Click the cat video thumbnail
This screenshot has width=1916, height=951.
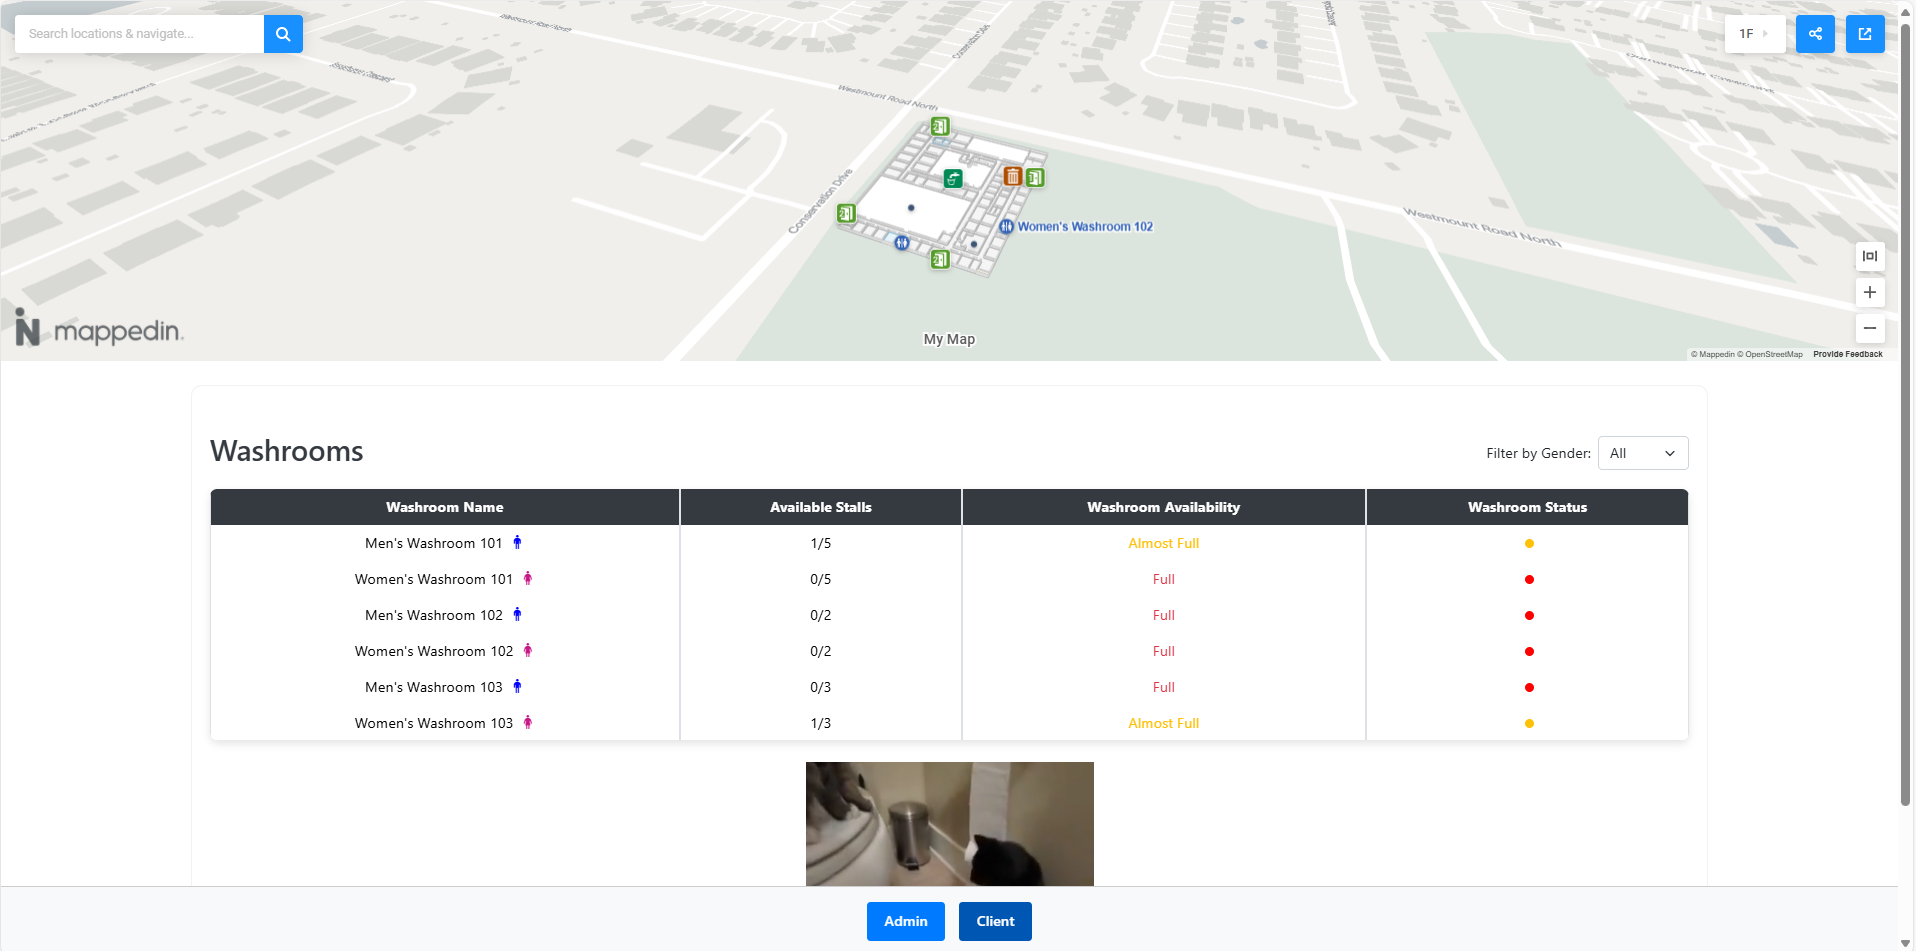coord(950,824)
